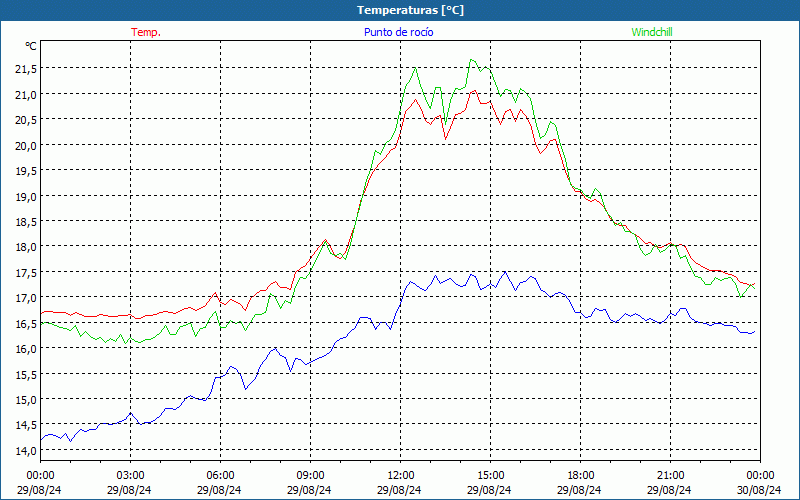Click the Temperaturas [°C] chart title
Viewport: 800px width, 500px height.
coord(410,10)
